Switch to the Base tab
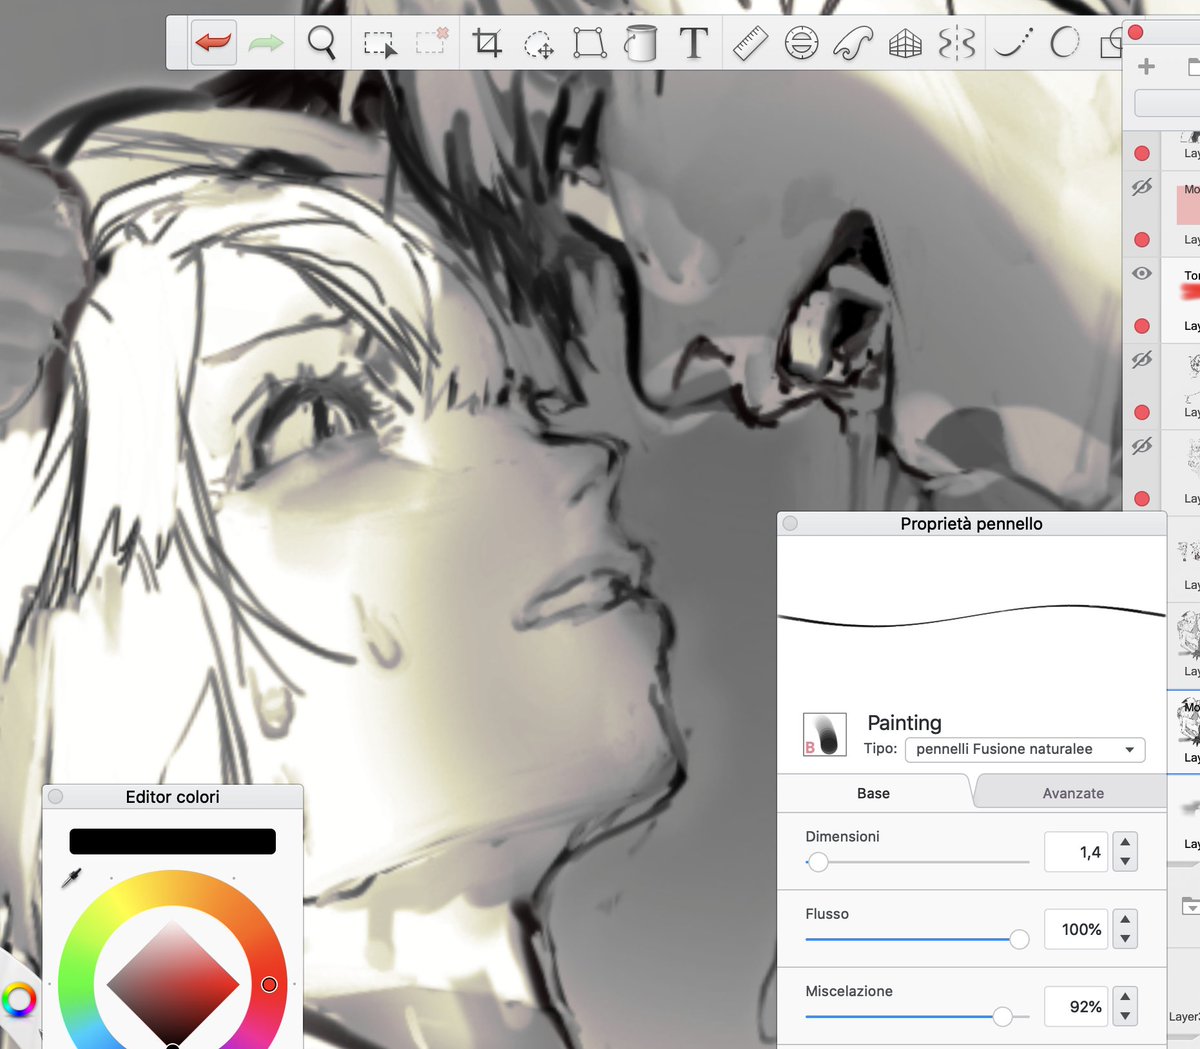The image size is (1200, 1049). click(873, 793)
